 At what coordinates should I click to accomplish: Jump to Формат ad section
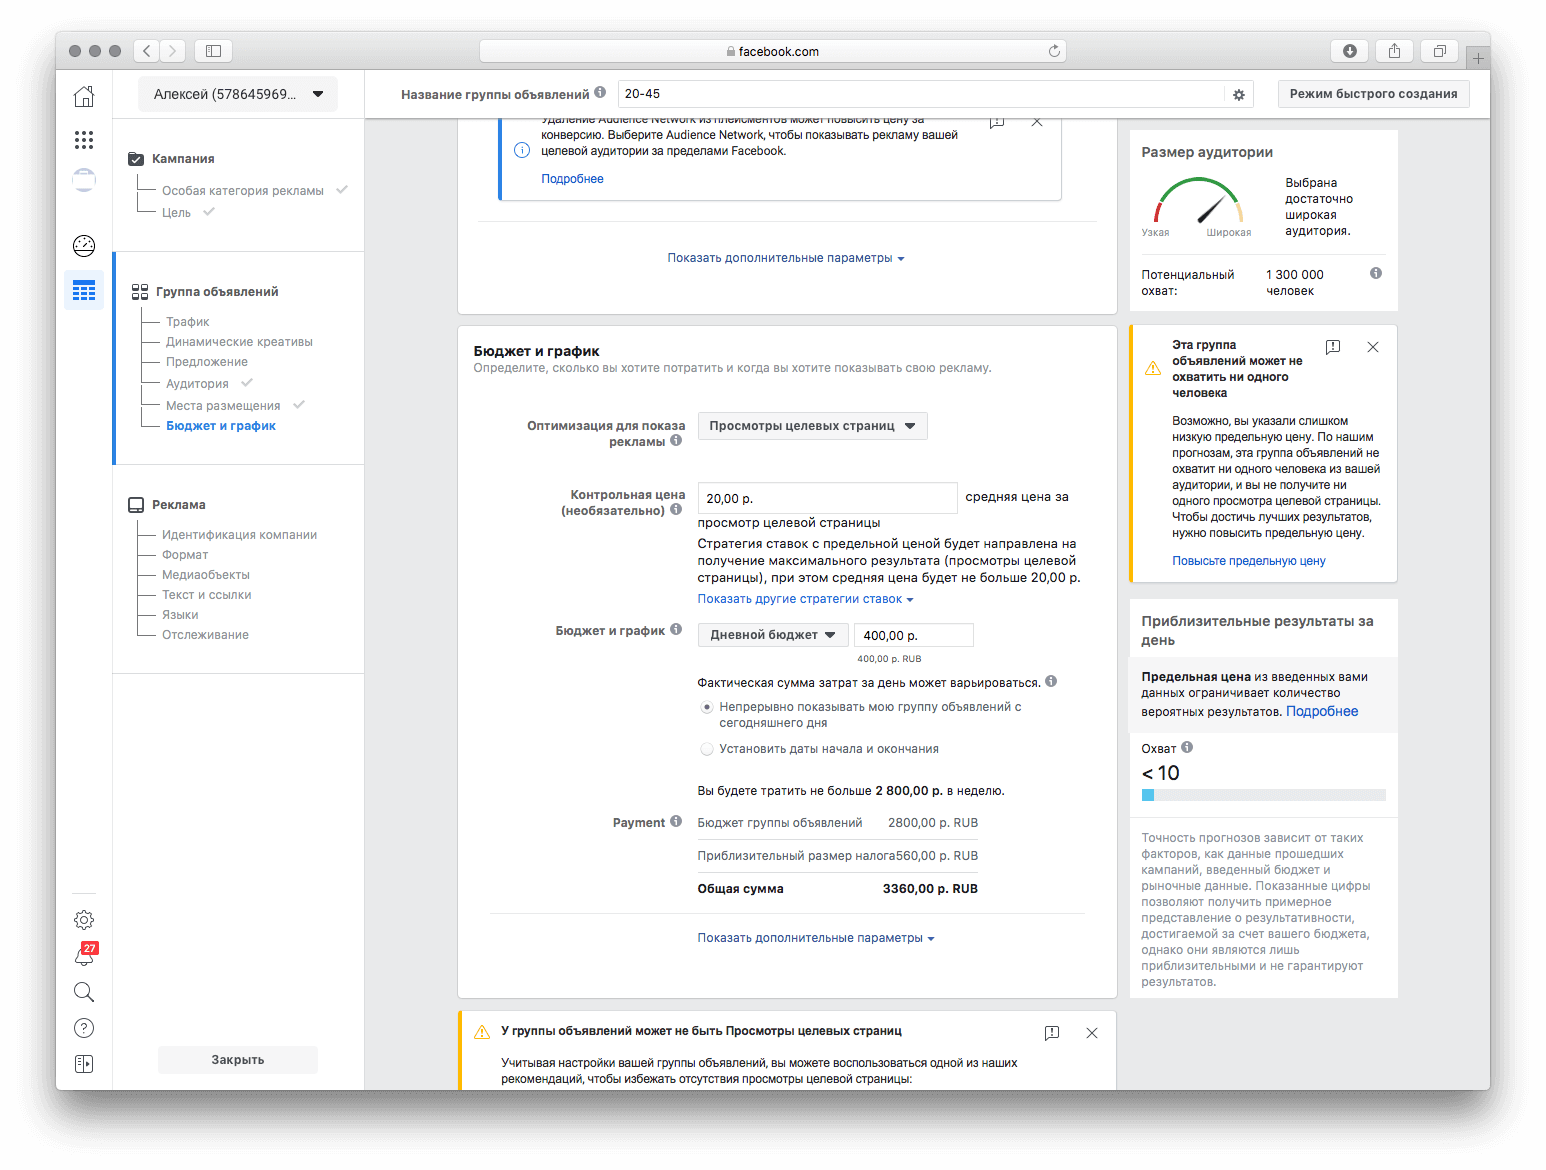[185, 555]
